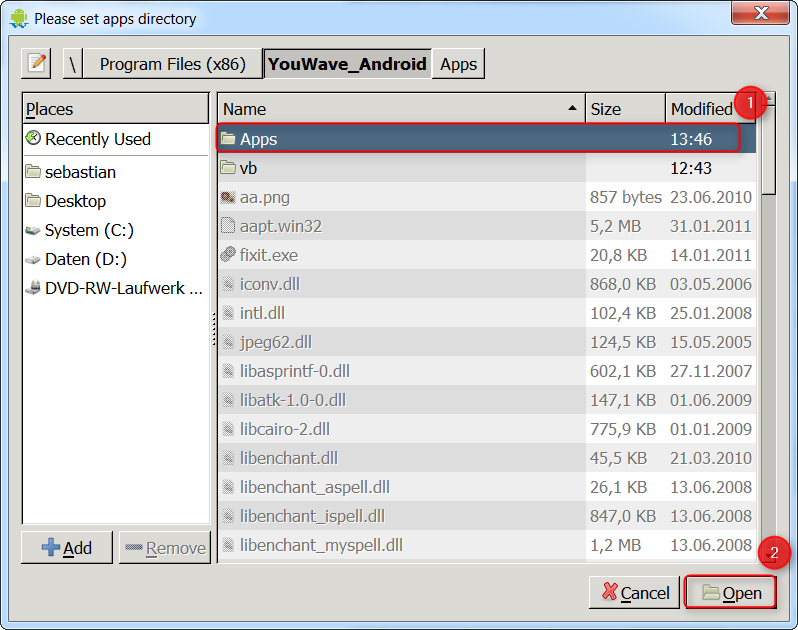Viewport: 798px width, 630px height.
Task: Add current folder to Places bookmarks
Action: pos(67,548)
